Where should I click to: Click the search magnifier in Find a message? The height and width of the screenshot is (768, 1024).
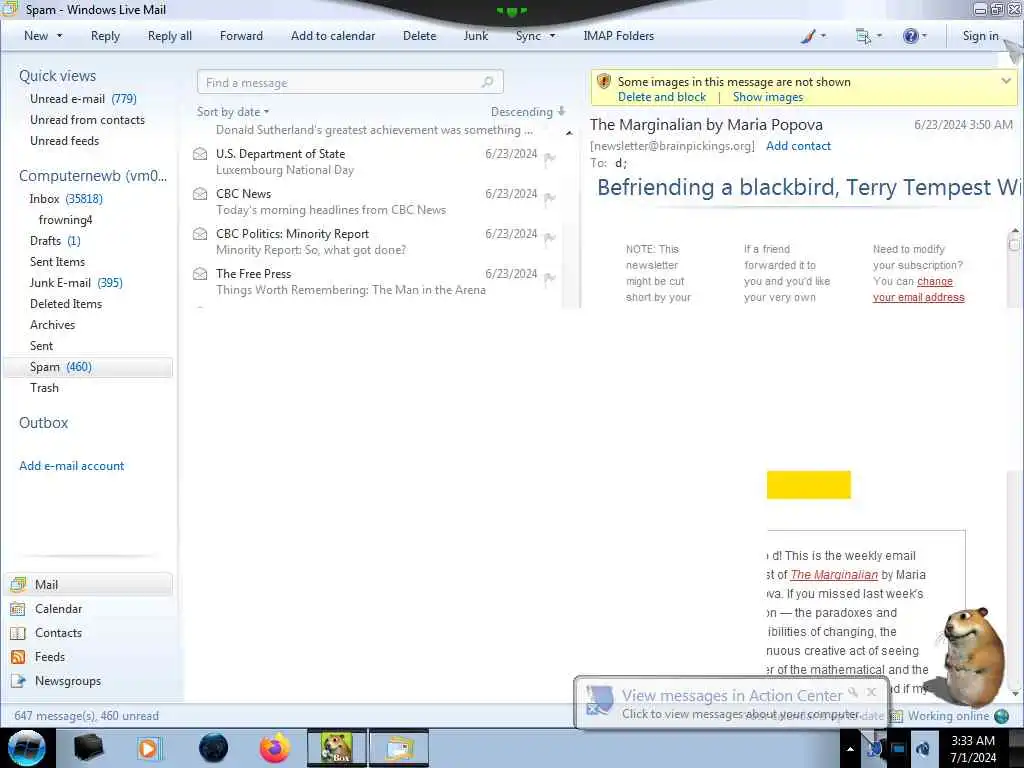click(487, 82)
